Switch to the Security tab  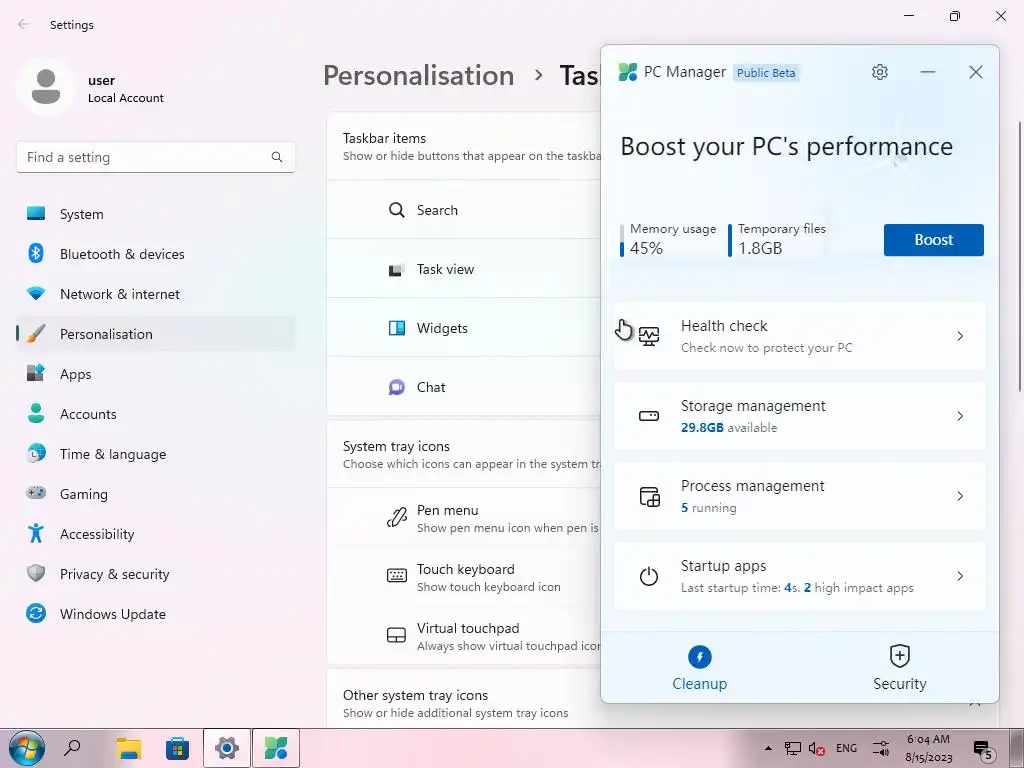899,667
